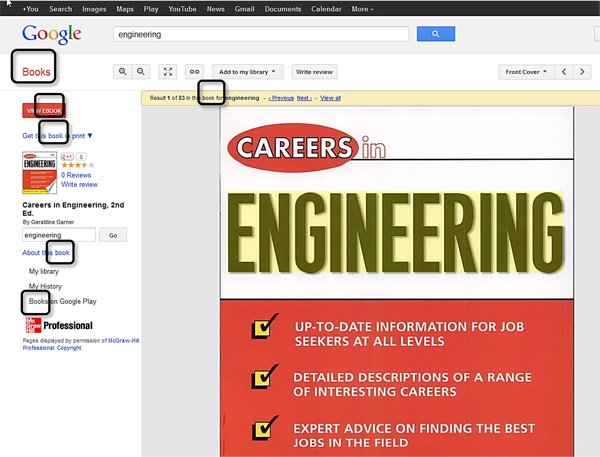Open the Front Cover dropdown
This screenshot has height=457, width=600.
526,72
